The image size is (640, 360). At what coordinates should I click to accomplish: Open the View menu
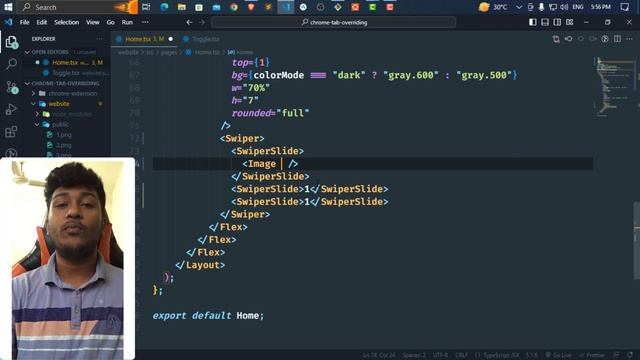[x=93, y=22]
